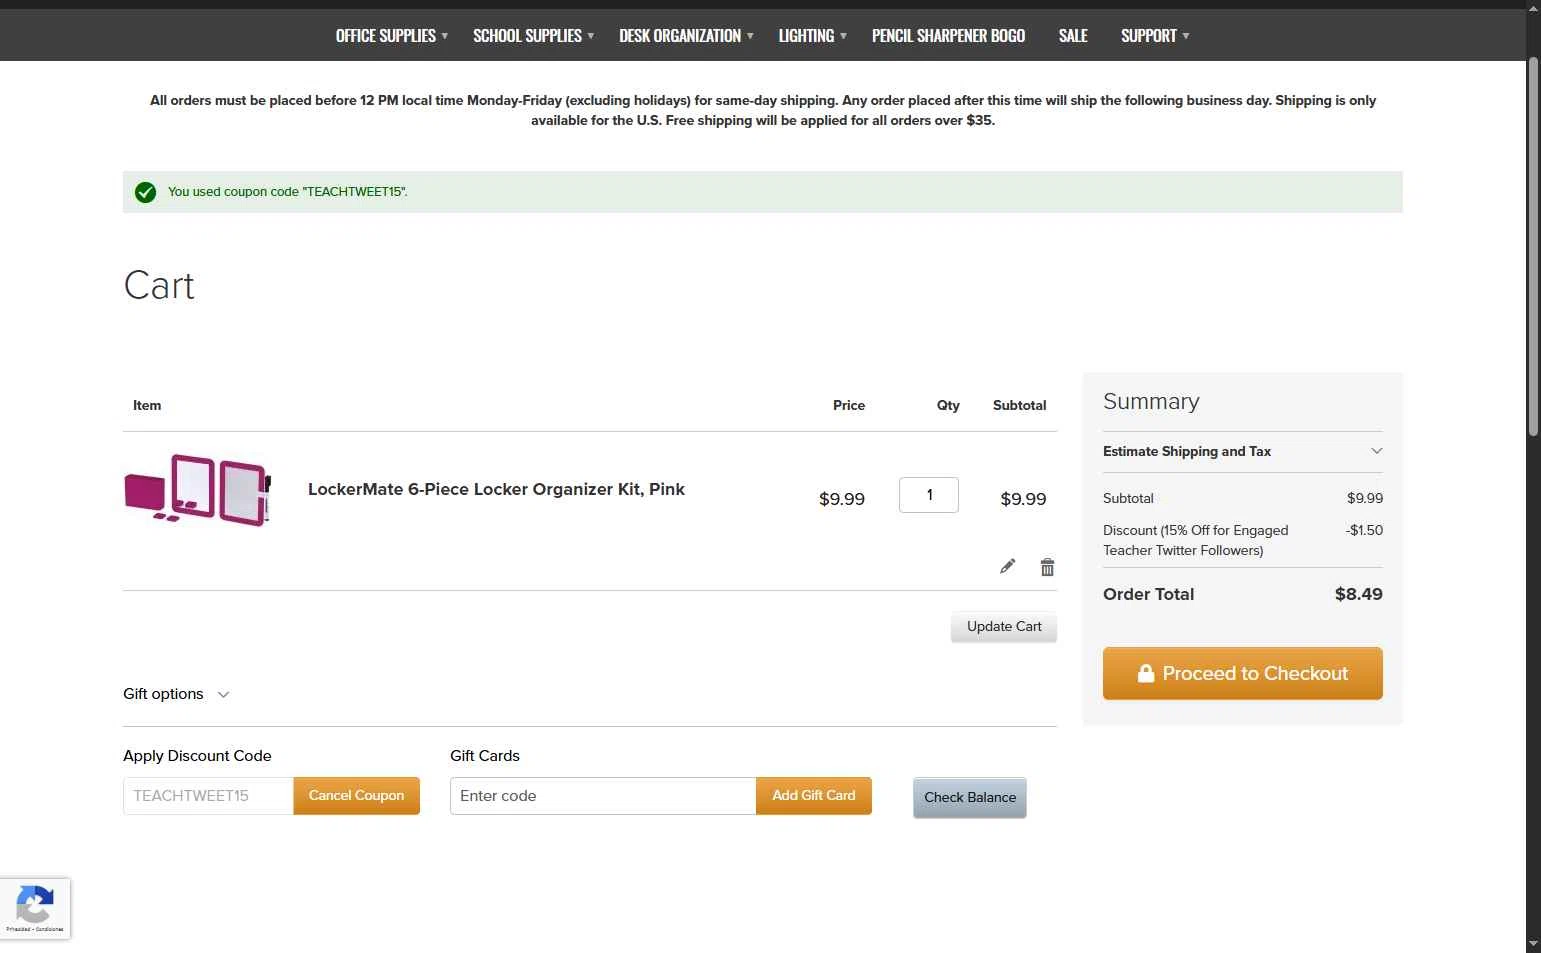This screenshot has height=953, width=1541.
Task: Open the Support menu
Action: (x=1154, y=36)
